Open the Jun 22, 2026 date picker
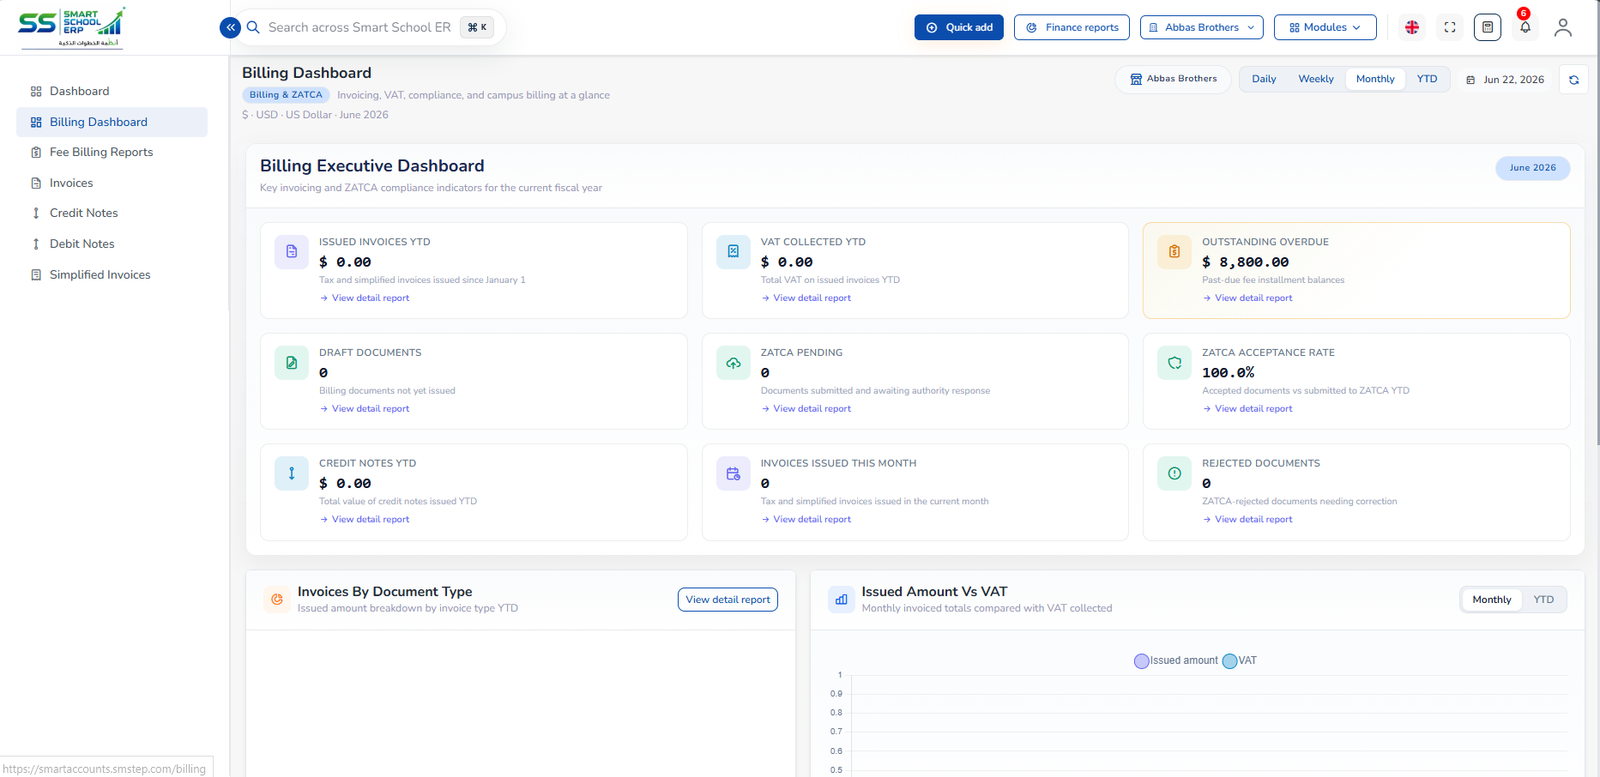The image size is (1600, 777). pos(1505,80)
